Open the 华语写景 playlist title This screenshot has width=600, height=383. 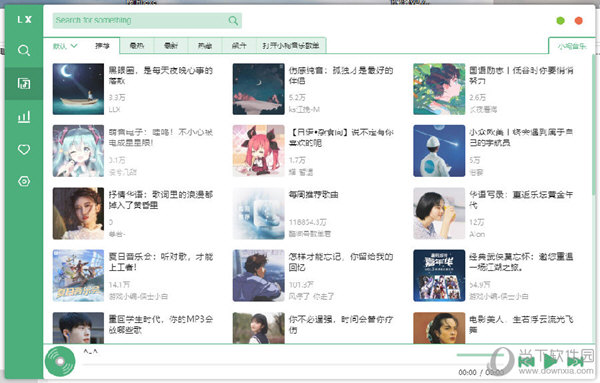[521, 200]
